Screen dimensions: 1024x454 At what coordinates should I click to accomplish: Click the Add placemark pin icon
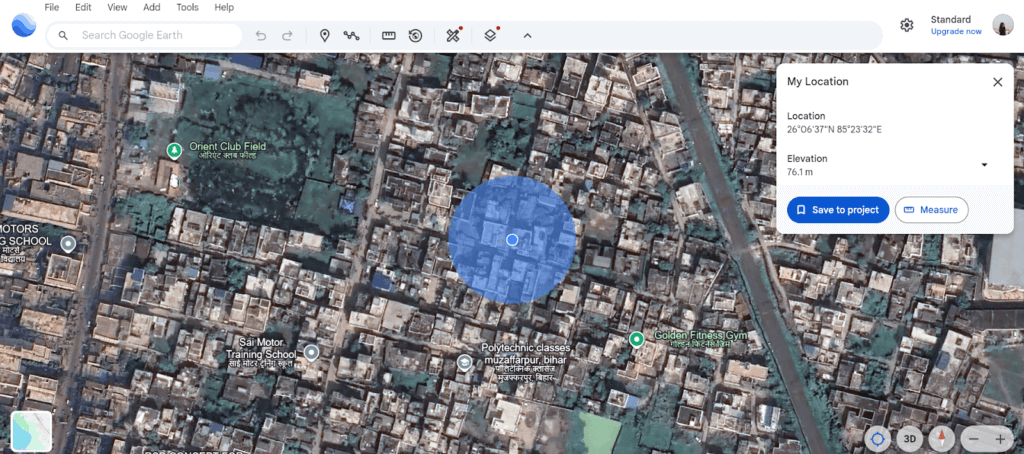(324, 35)
